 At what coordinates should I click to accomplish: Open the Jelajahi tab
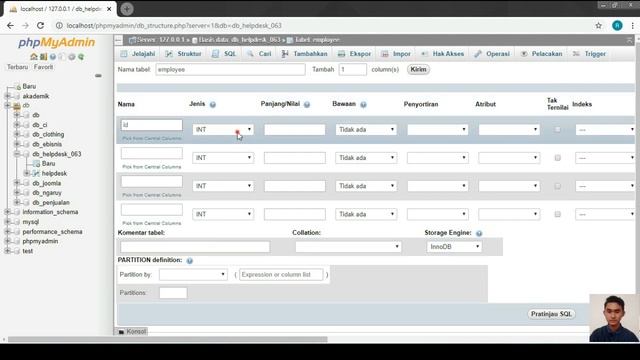coord(138,54)
